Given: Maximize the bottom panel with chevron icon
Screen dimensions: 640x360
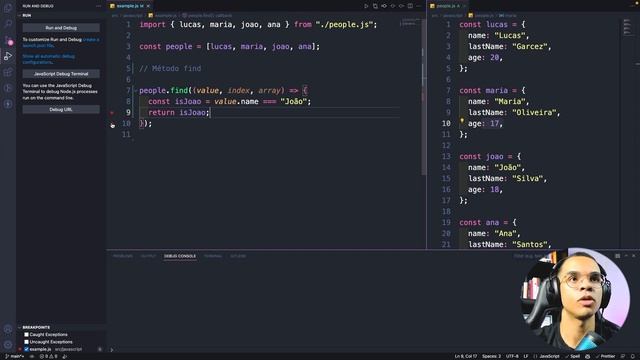Looking at the screenshot, I should coord(626,256).
